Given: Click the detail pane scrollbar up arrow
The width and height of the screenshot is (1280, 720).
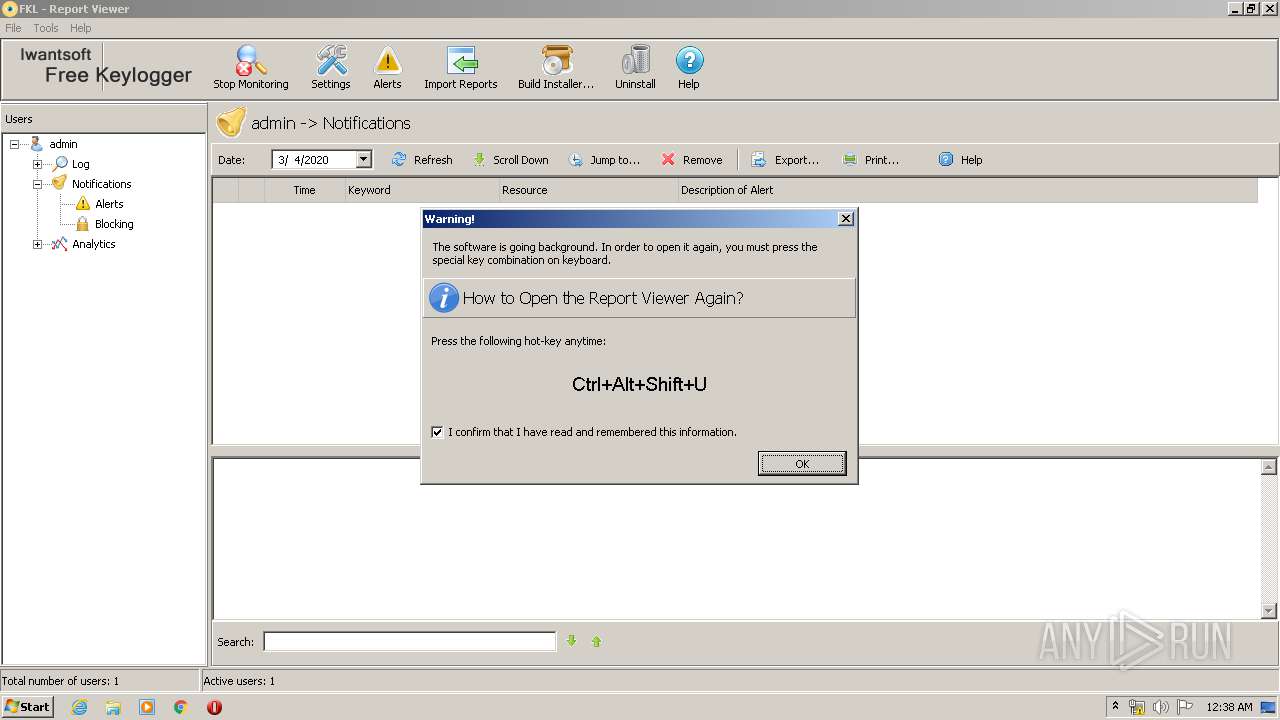Looking at the screenshot, I should (1269, 467).
